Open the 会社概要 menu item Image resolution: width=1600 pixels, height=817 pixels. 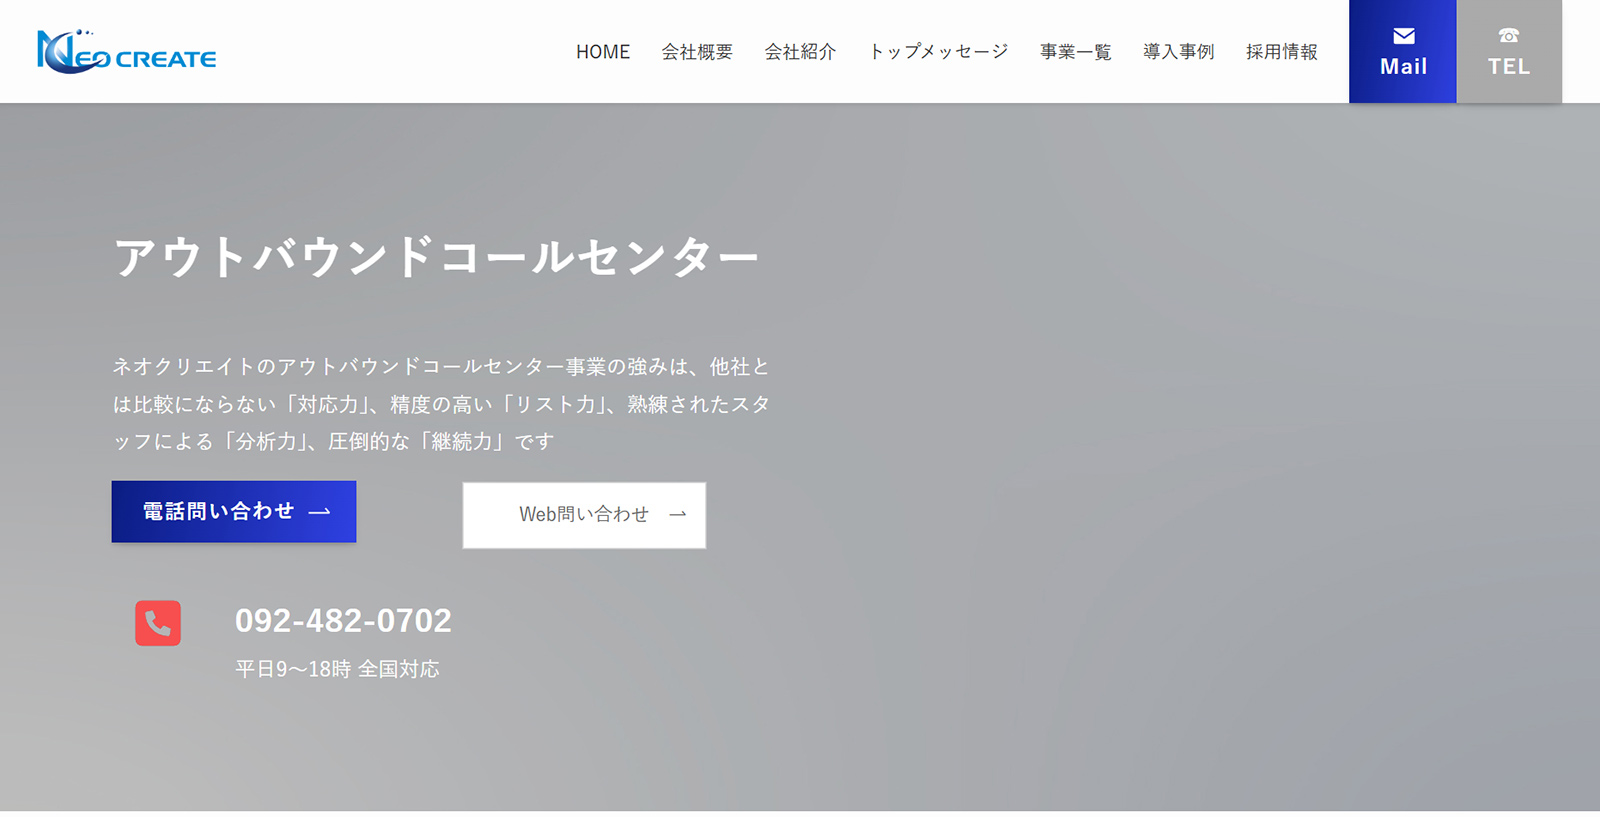697,52
